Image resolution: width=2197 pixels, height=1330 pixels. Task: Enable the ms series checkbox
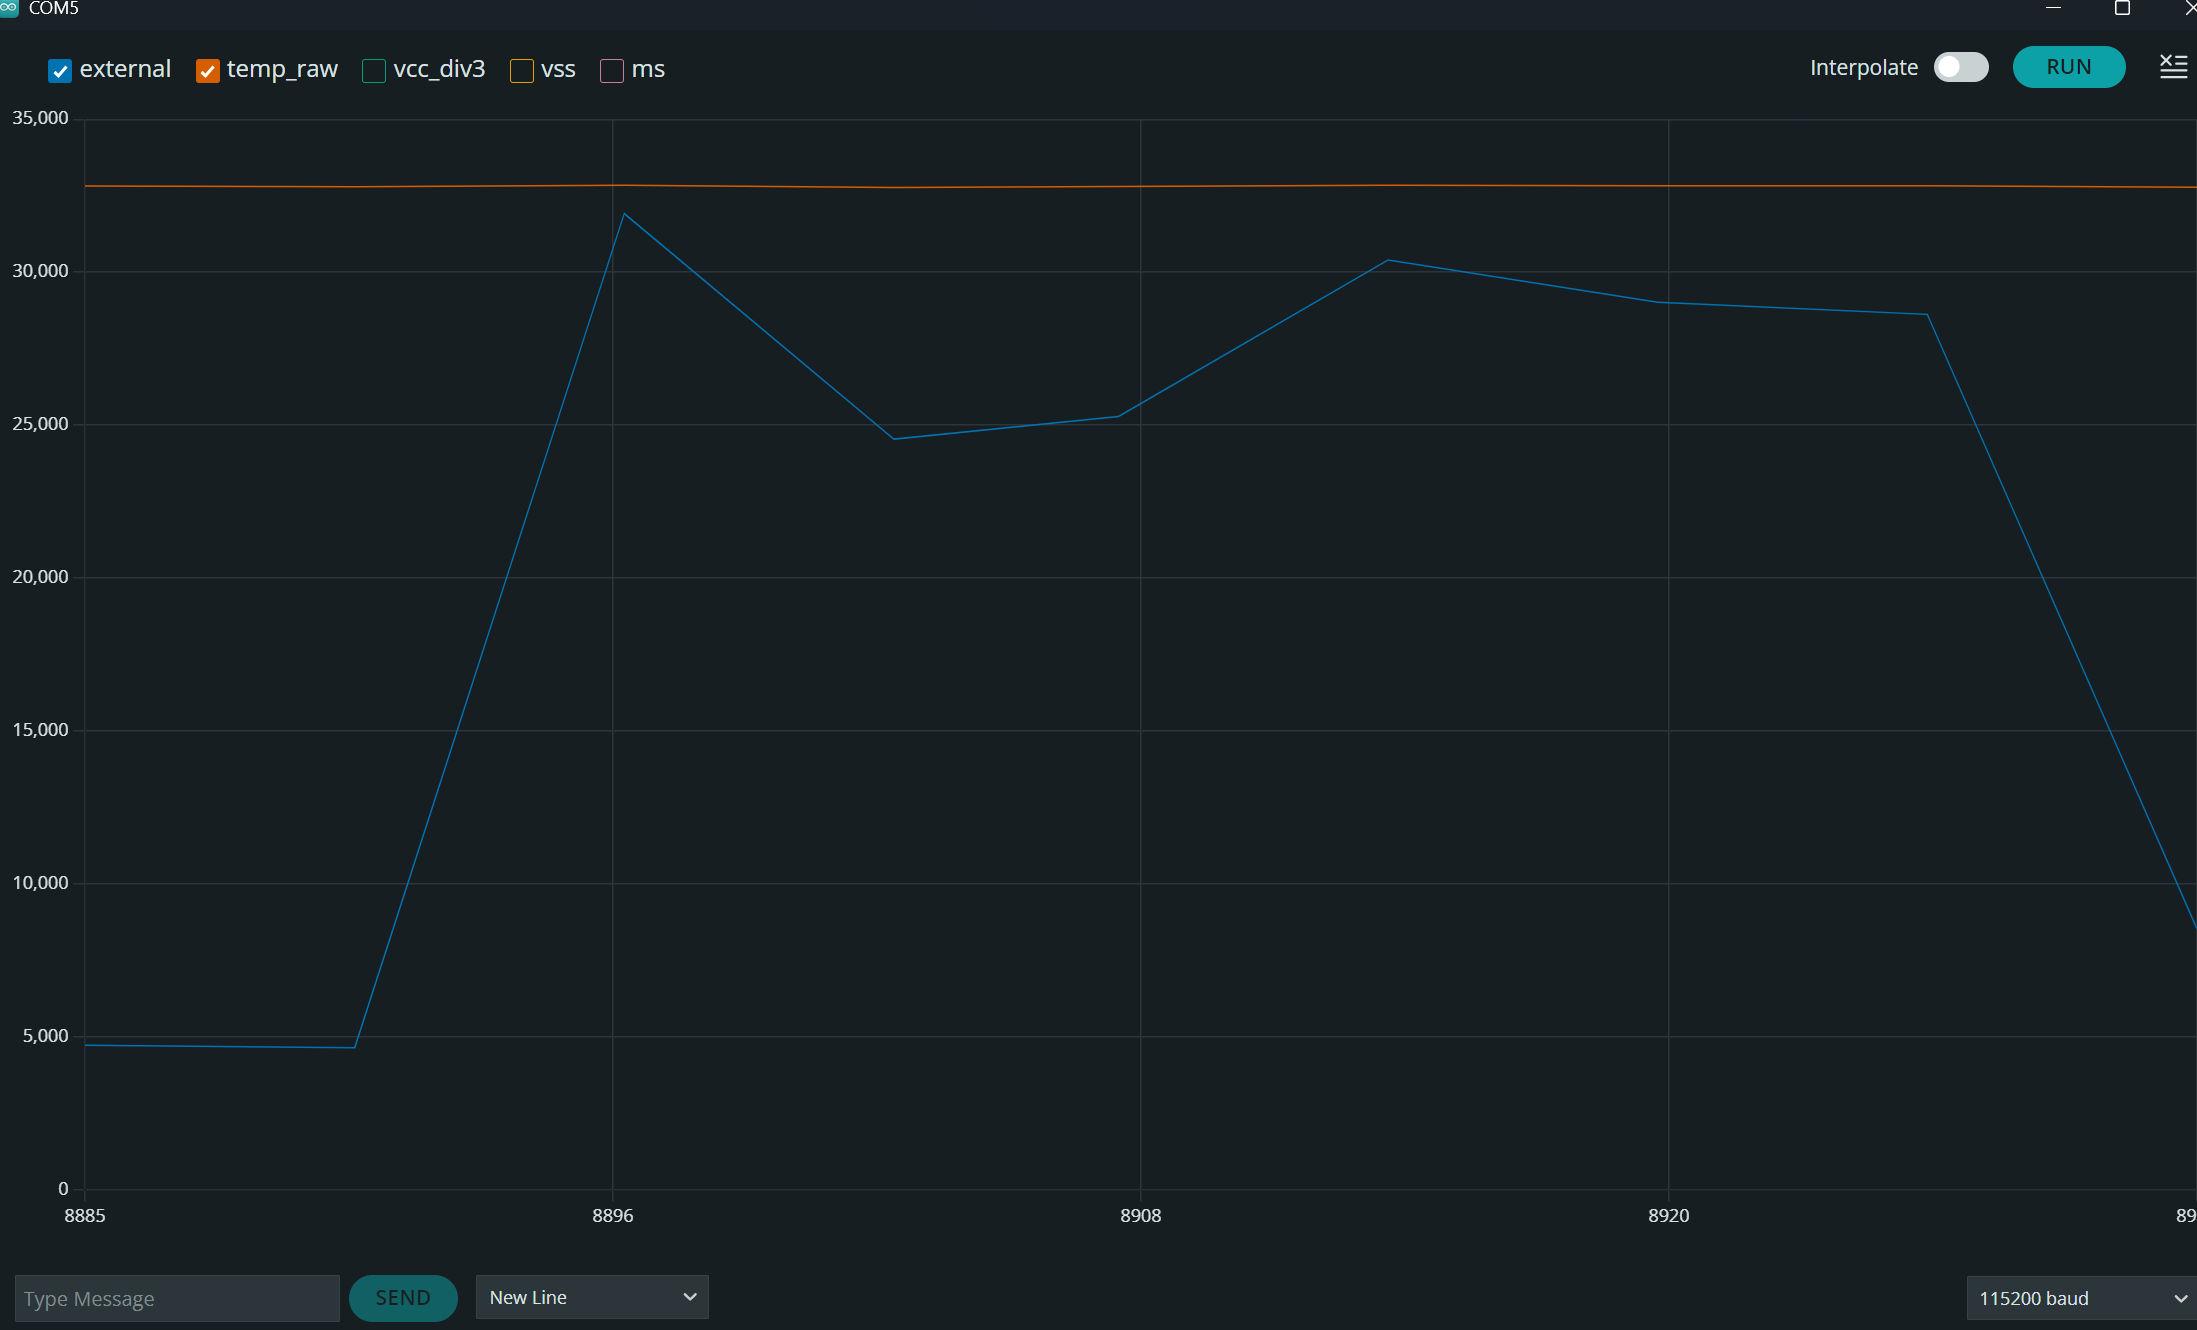click(x=611, y=71)
